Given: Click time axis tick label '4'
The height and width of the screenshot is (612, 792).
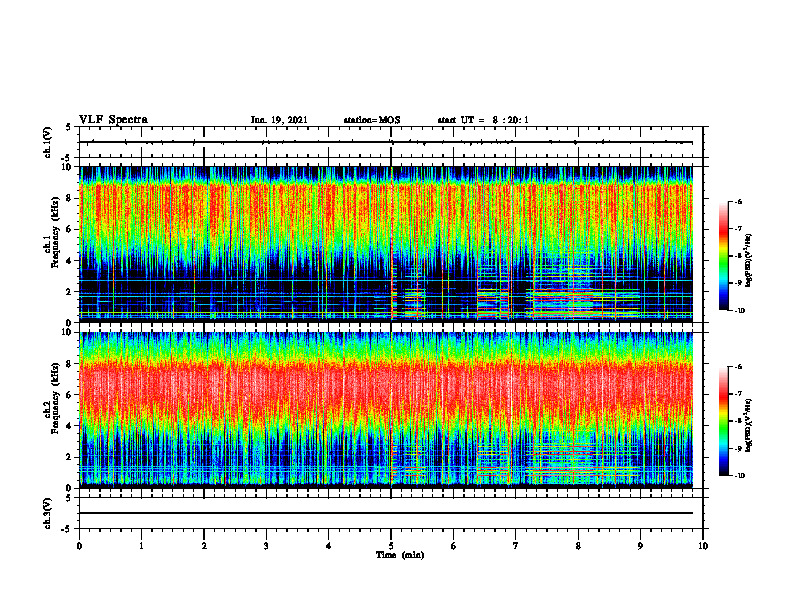Looking at the screenshot, I should (x=329, y=546).
